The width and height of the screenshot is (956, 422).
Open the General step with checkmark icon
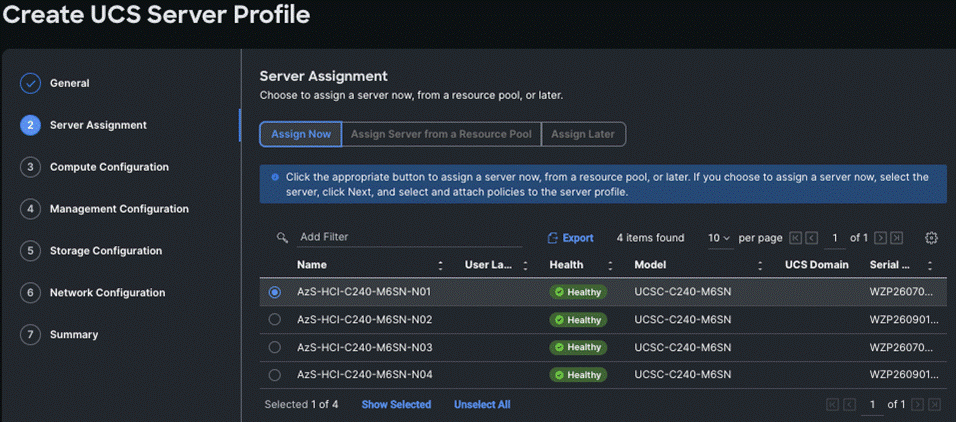click(x=30, y=83)
